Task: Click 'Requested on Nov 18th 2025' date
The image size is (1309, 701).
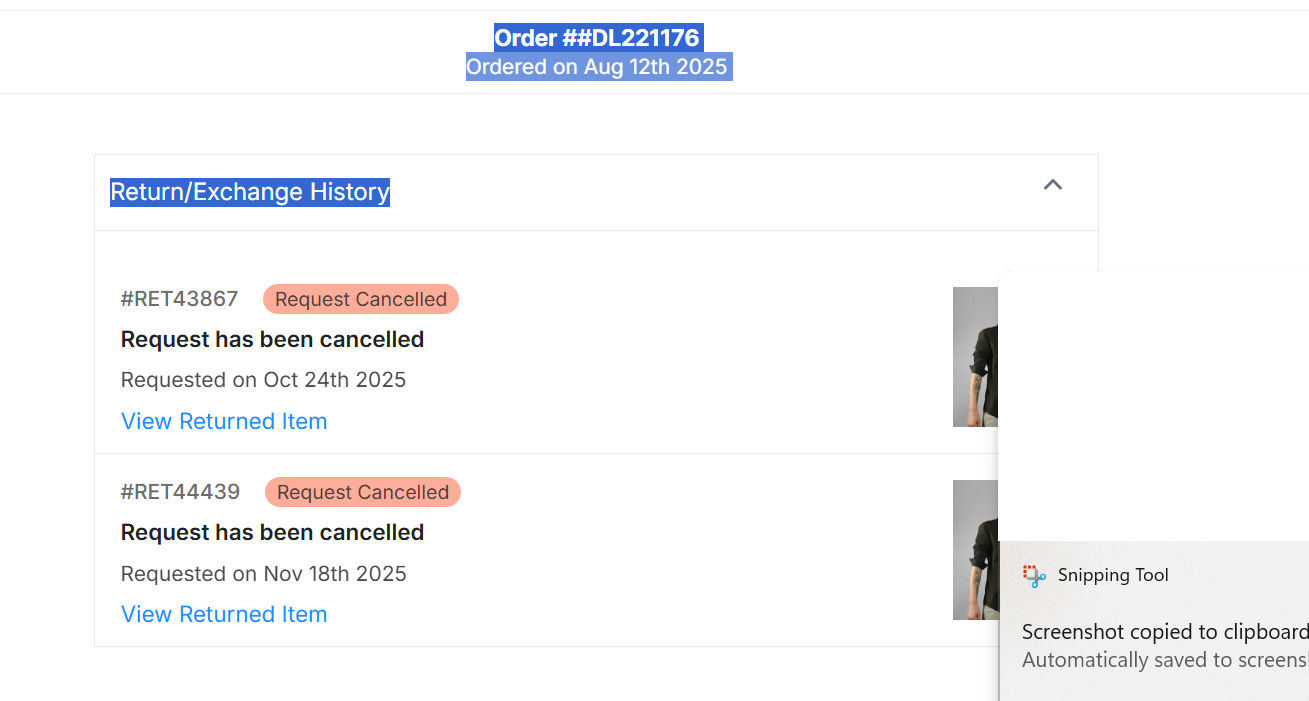Action: [264, 574]
